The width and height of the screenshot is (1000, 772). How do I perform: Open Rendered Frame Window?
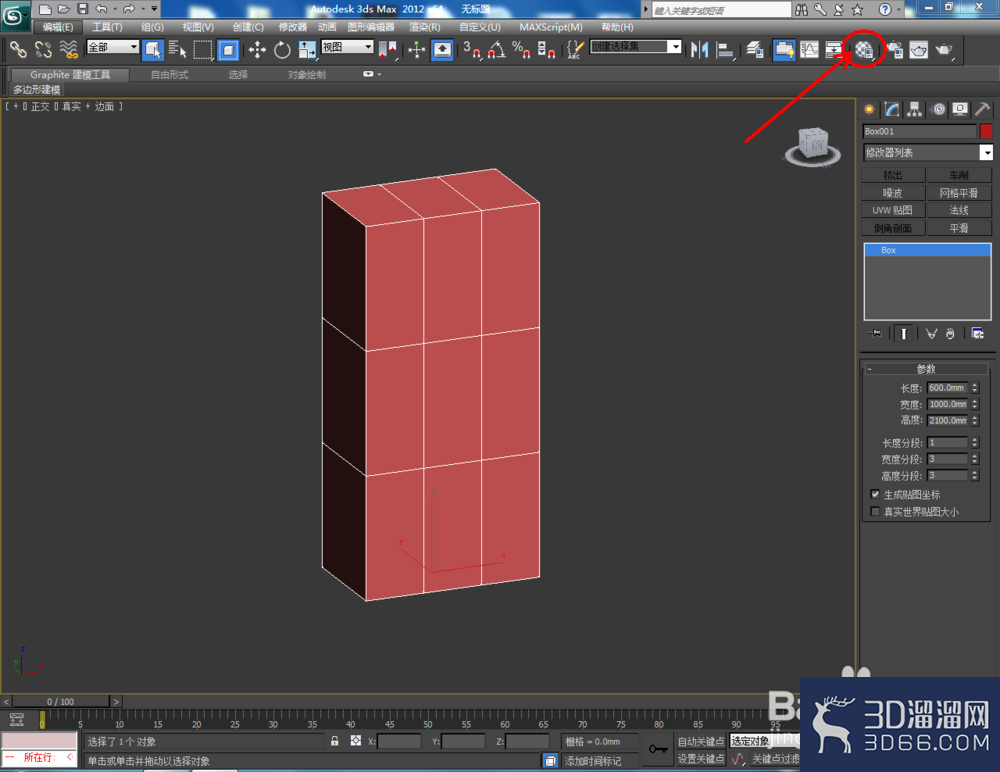pyautogui.click(x=919, y=50)
